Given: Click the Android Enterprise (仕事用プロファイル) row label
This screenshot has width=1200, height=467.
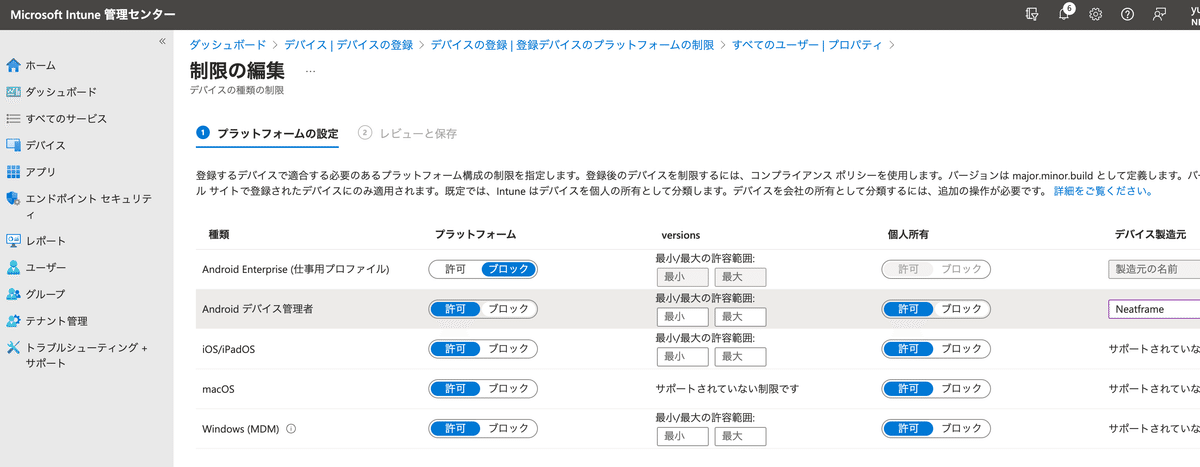Looking at the screenshot, I should coord(295,269).
